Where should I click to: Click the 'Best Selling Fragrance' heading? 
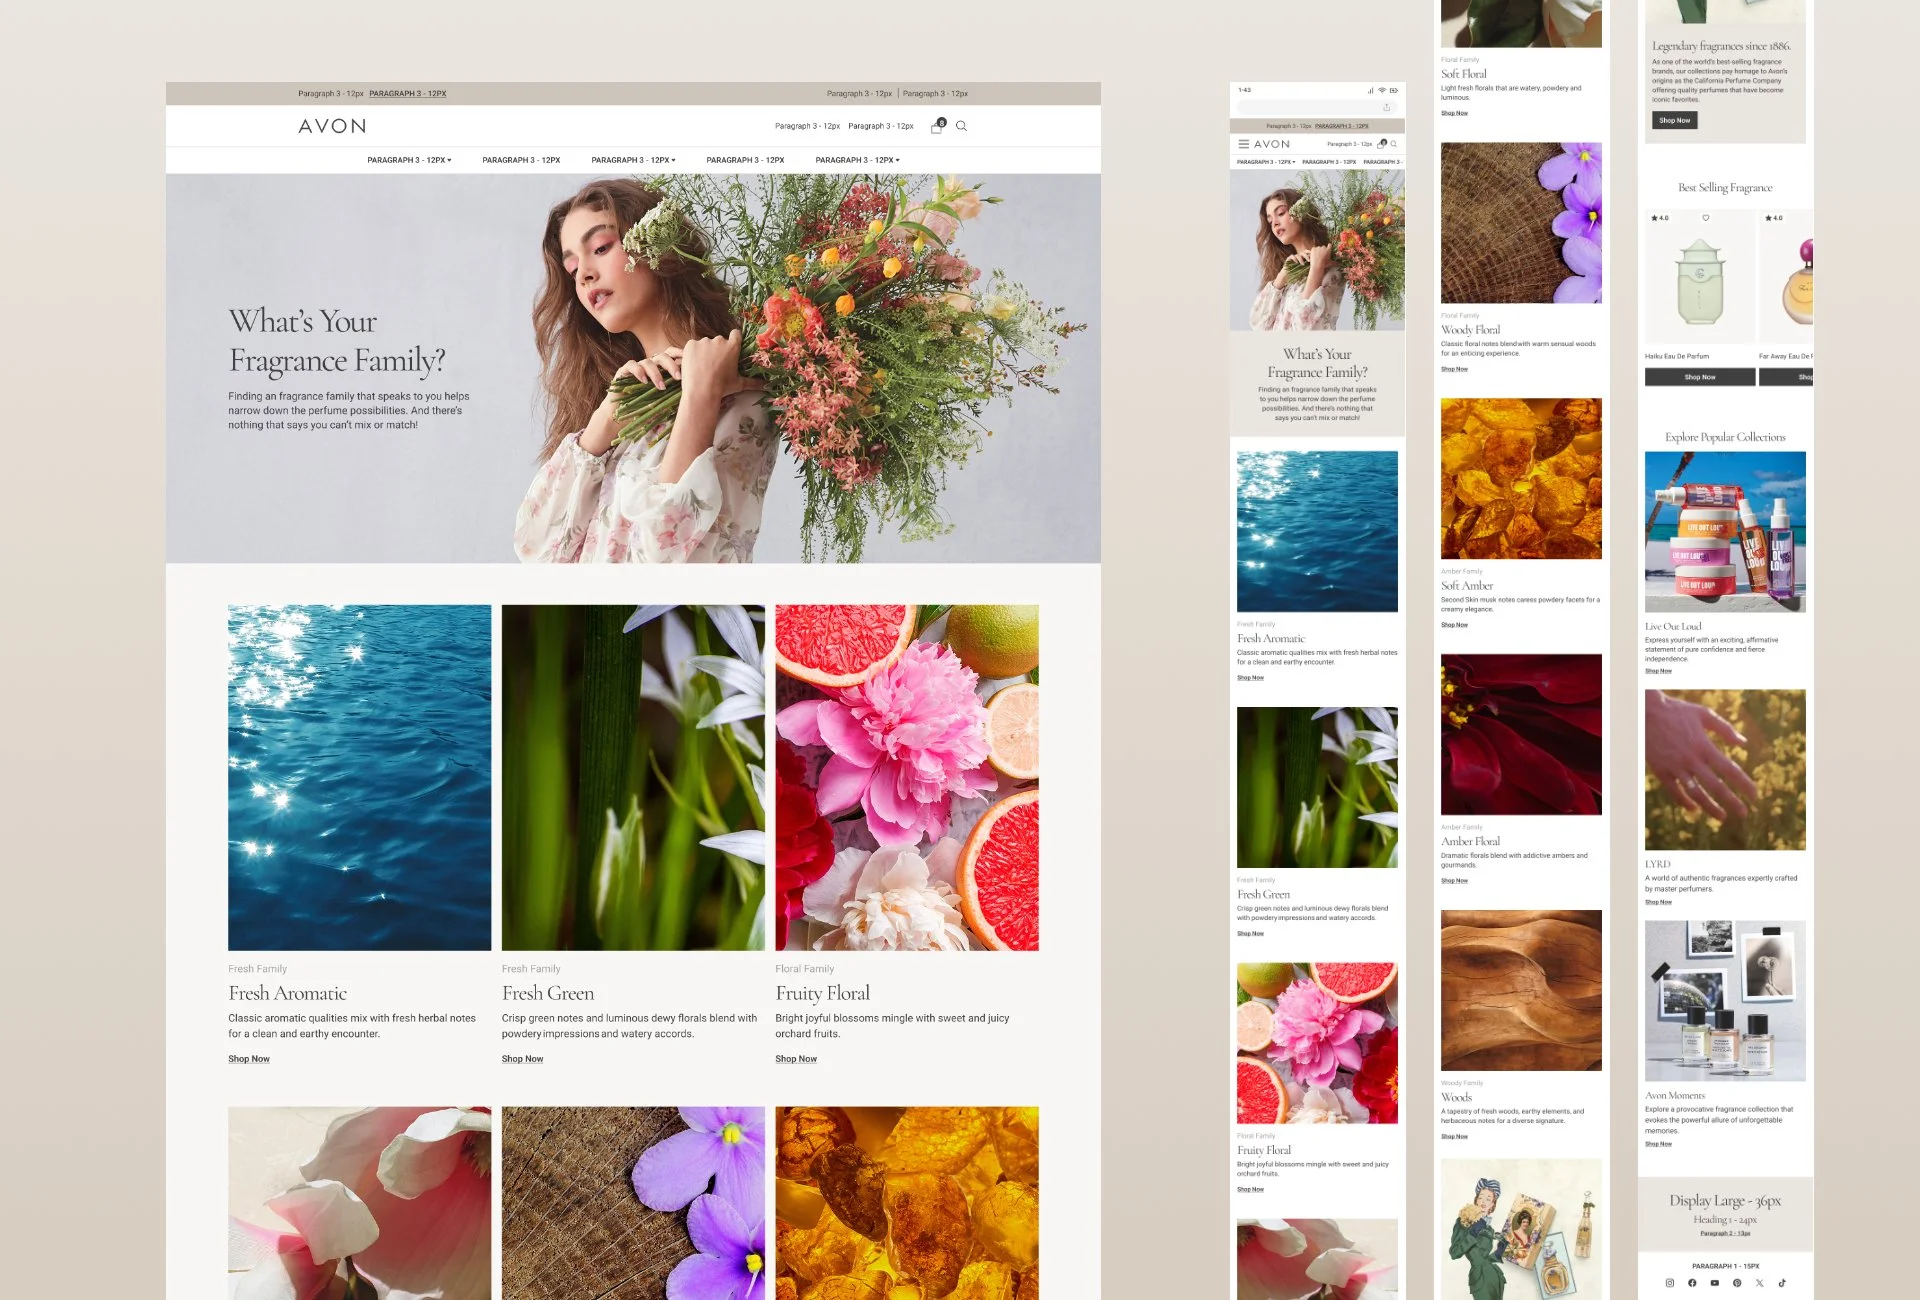(1725, 187)
